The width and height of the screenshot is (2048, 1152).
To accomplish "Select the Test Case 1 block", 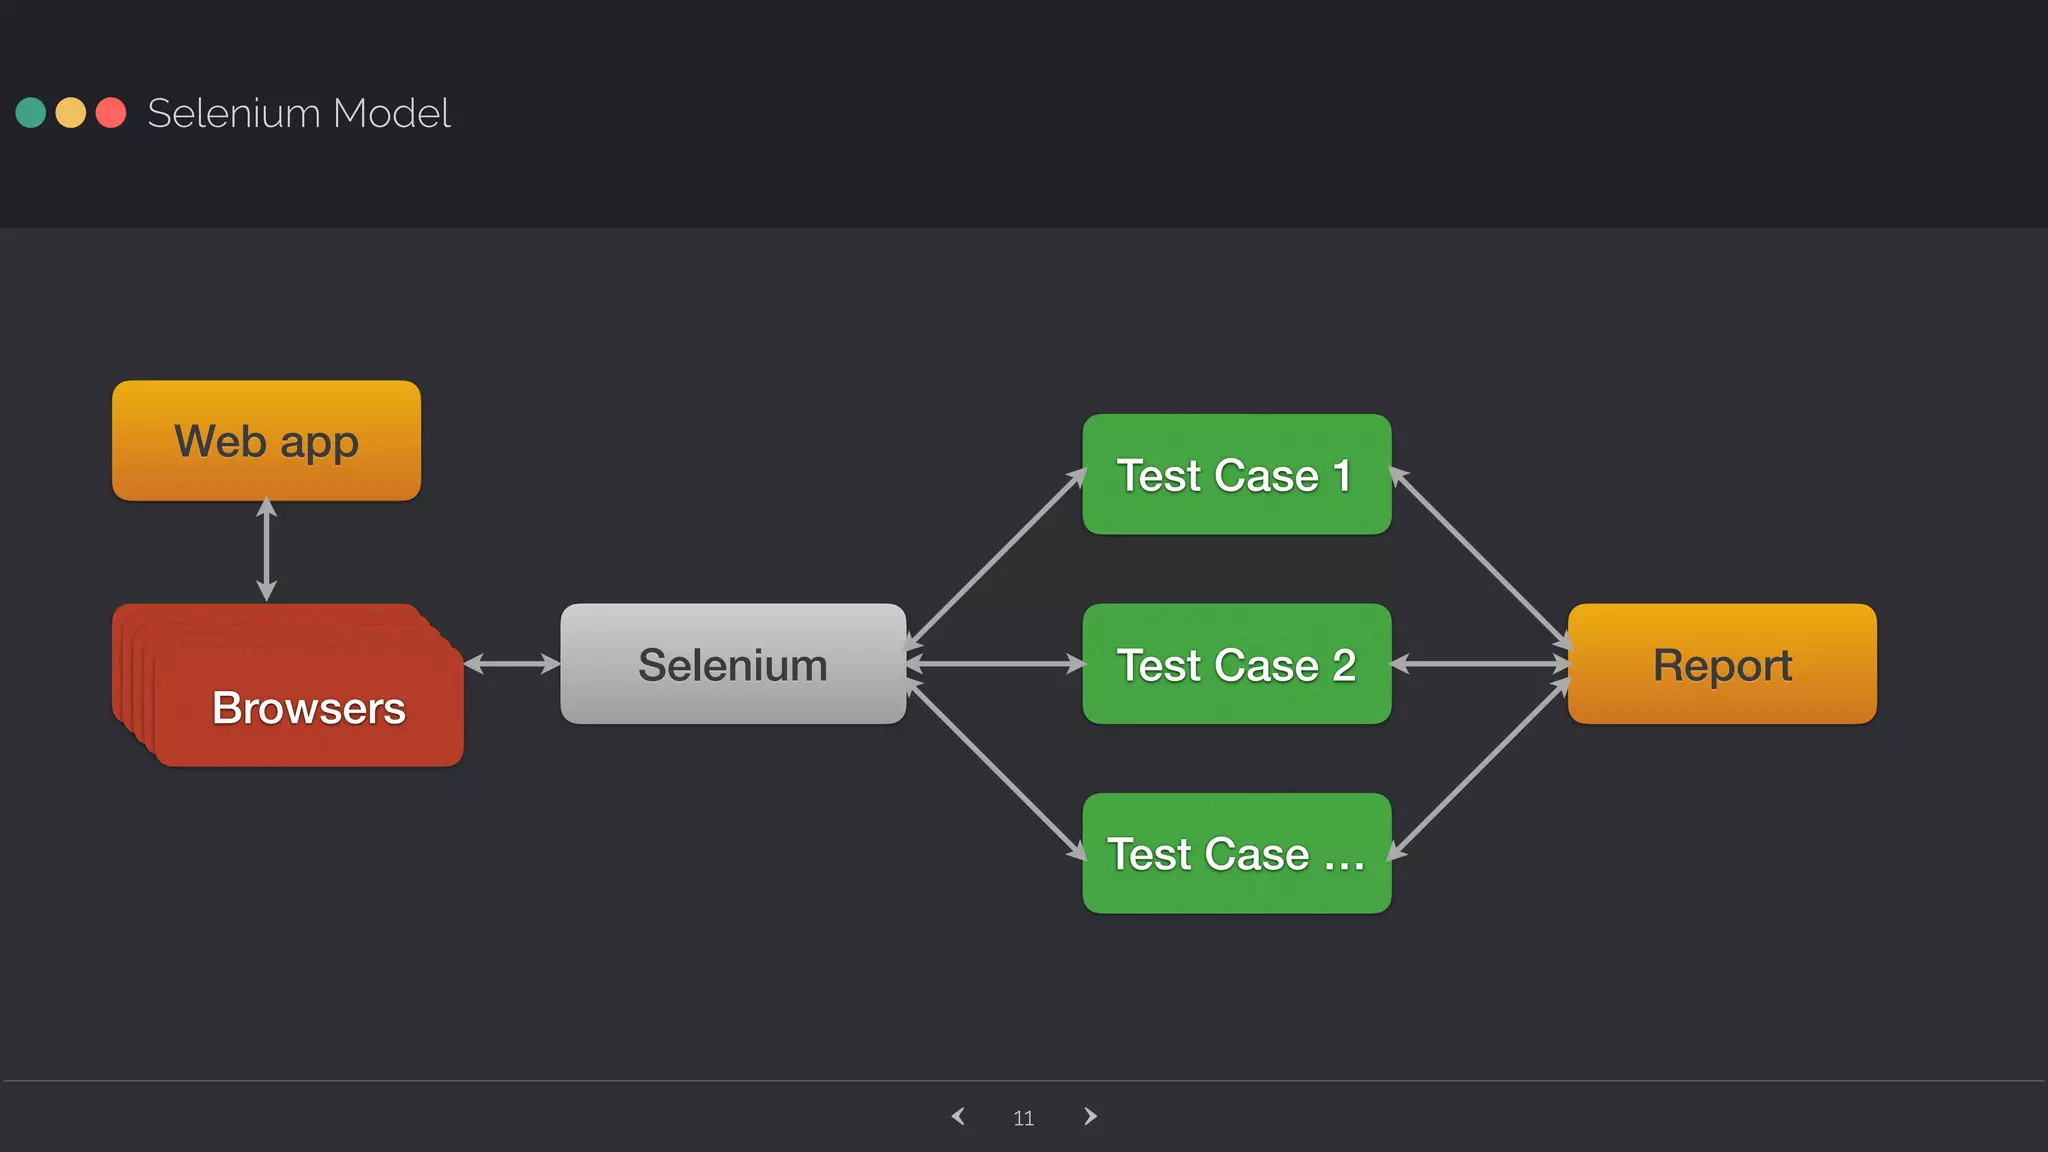I will pyautogui.click(x=1236, y=475).
